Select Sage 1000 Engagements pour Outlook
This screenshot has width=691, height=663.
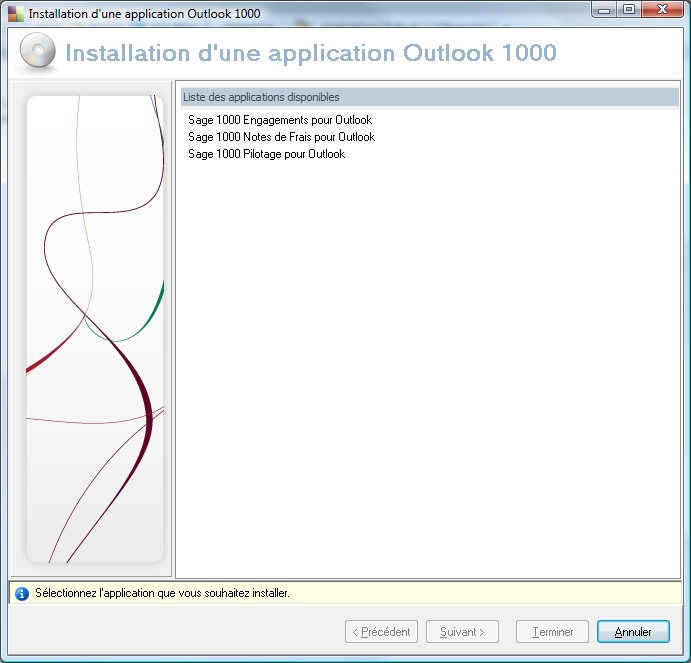point(280,120)
